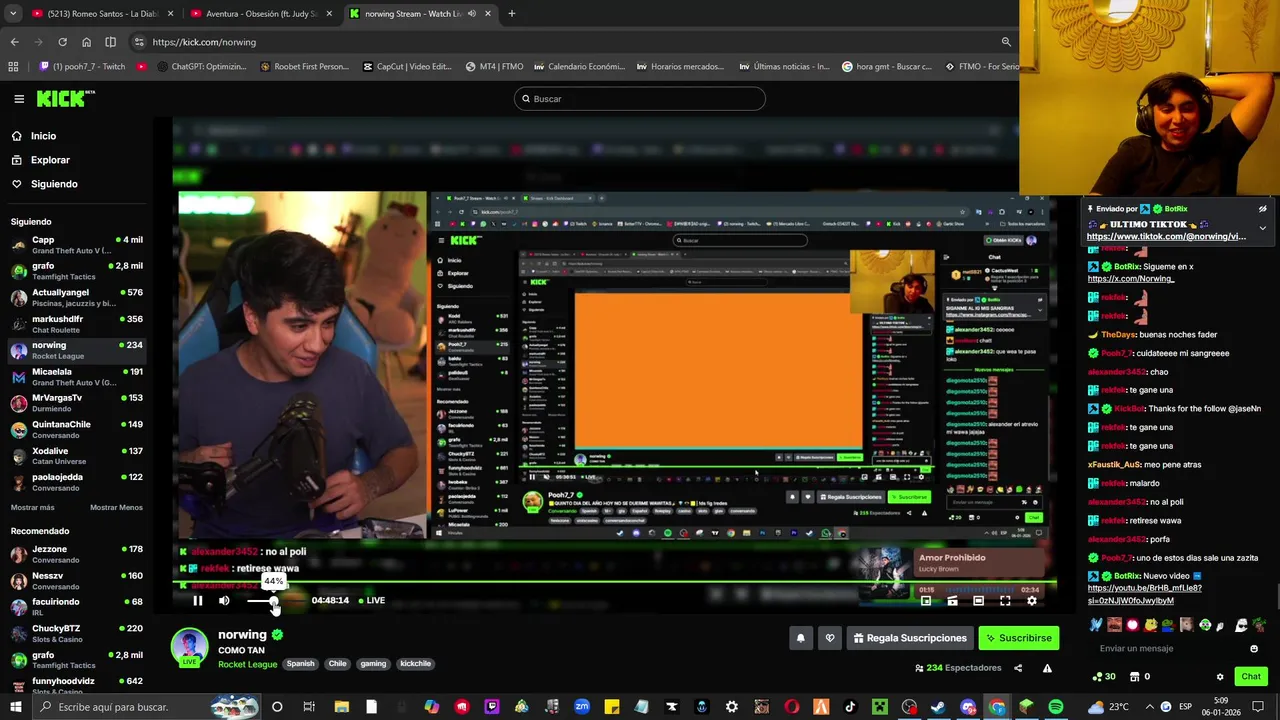The height and width of the screenshot is (720, 1280).
Task: Open Actuallyangel channel in sidebar
Action: point(77,298)
